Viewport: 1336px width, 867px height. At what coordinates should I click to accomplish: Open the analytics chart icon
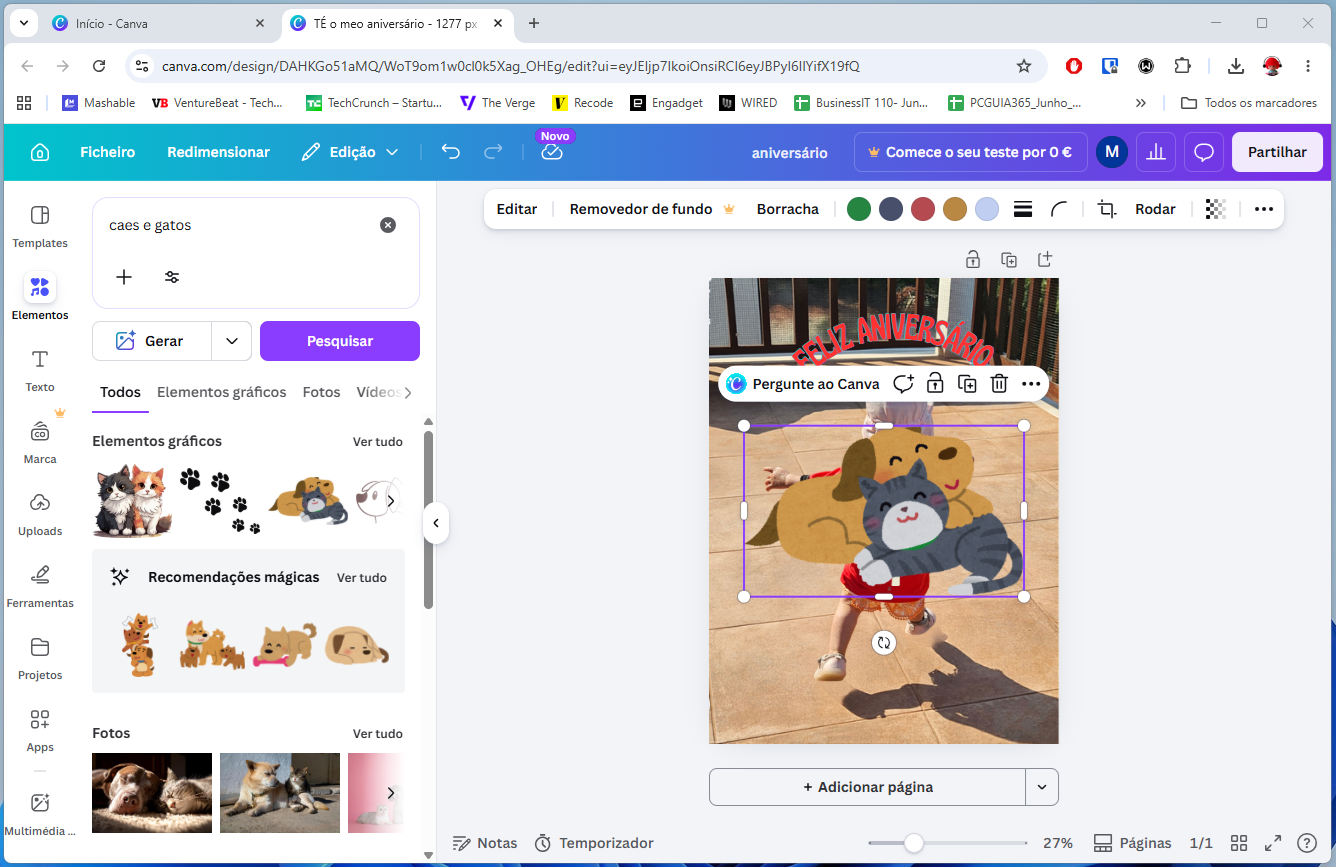tap(1156, 152)
